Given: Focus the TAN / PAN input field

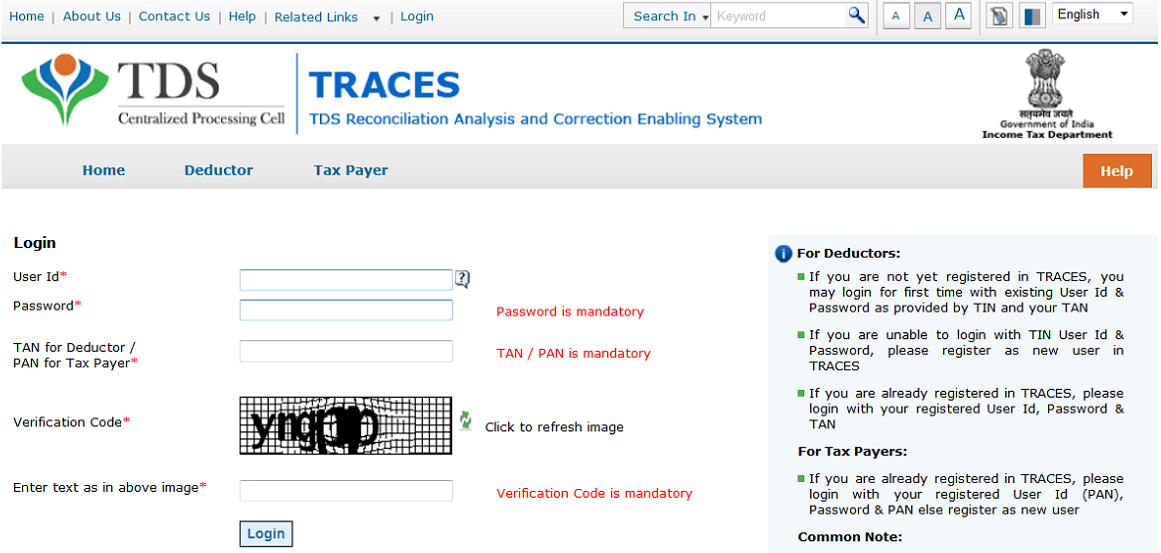Looking at the screenshot, I should pyautogui.click(x=346, y=351).
